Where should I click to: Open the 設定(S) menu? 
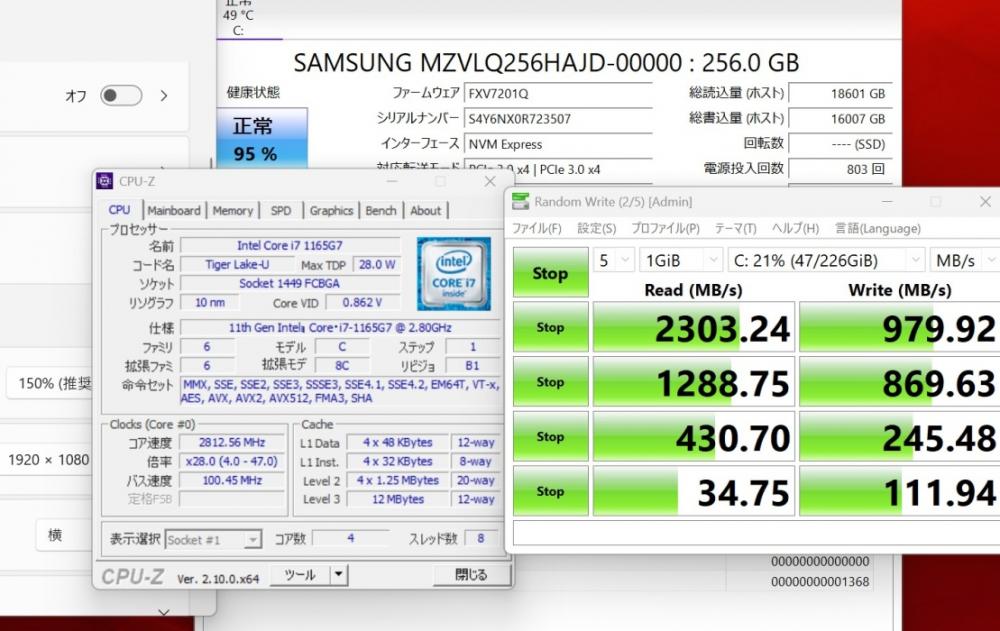tap(596, 228)
